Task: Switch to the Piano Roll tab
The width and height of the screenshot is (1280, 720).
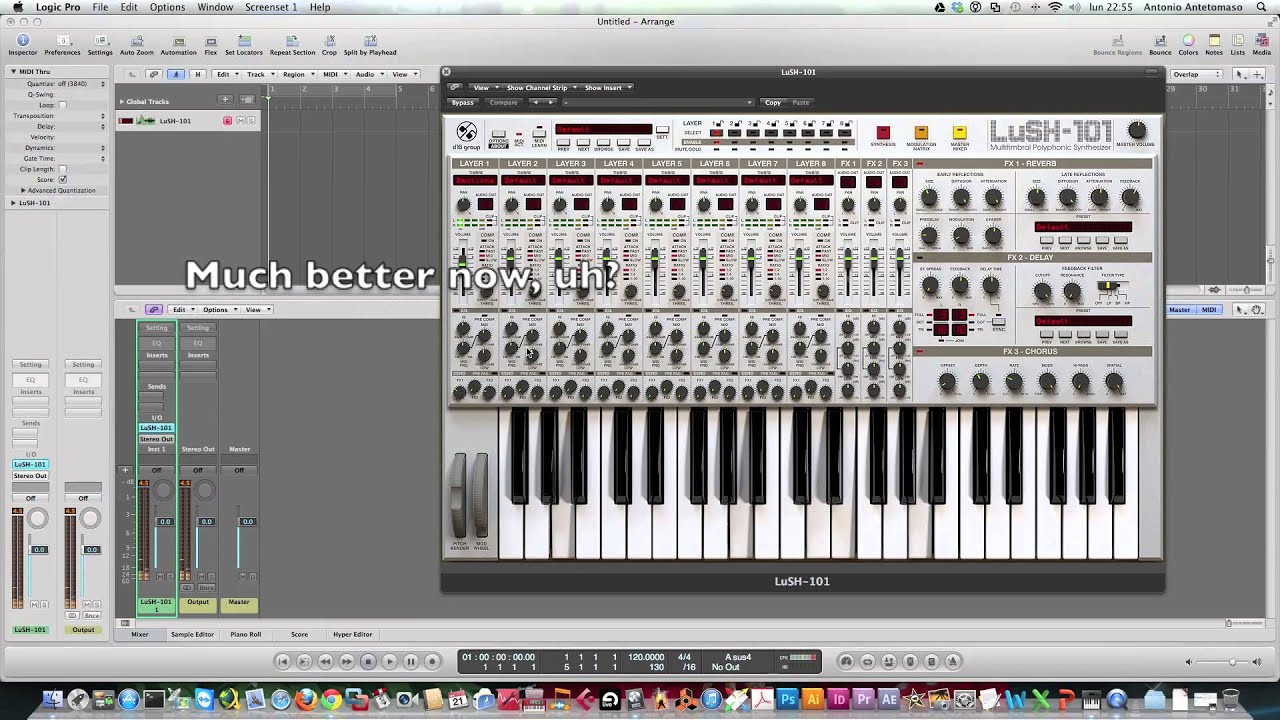Action: point(245,634)
